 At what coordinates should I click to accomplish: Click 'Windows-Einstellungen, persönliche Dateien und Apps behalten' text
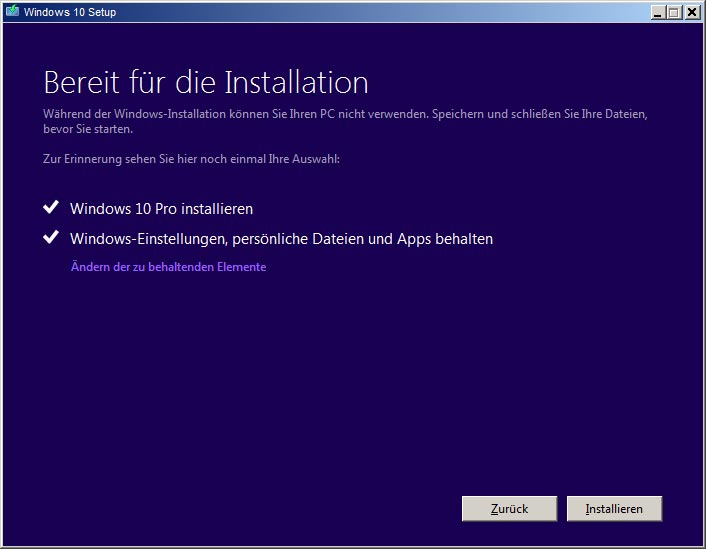tap(281, 239)
